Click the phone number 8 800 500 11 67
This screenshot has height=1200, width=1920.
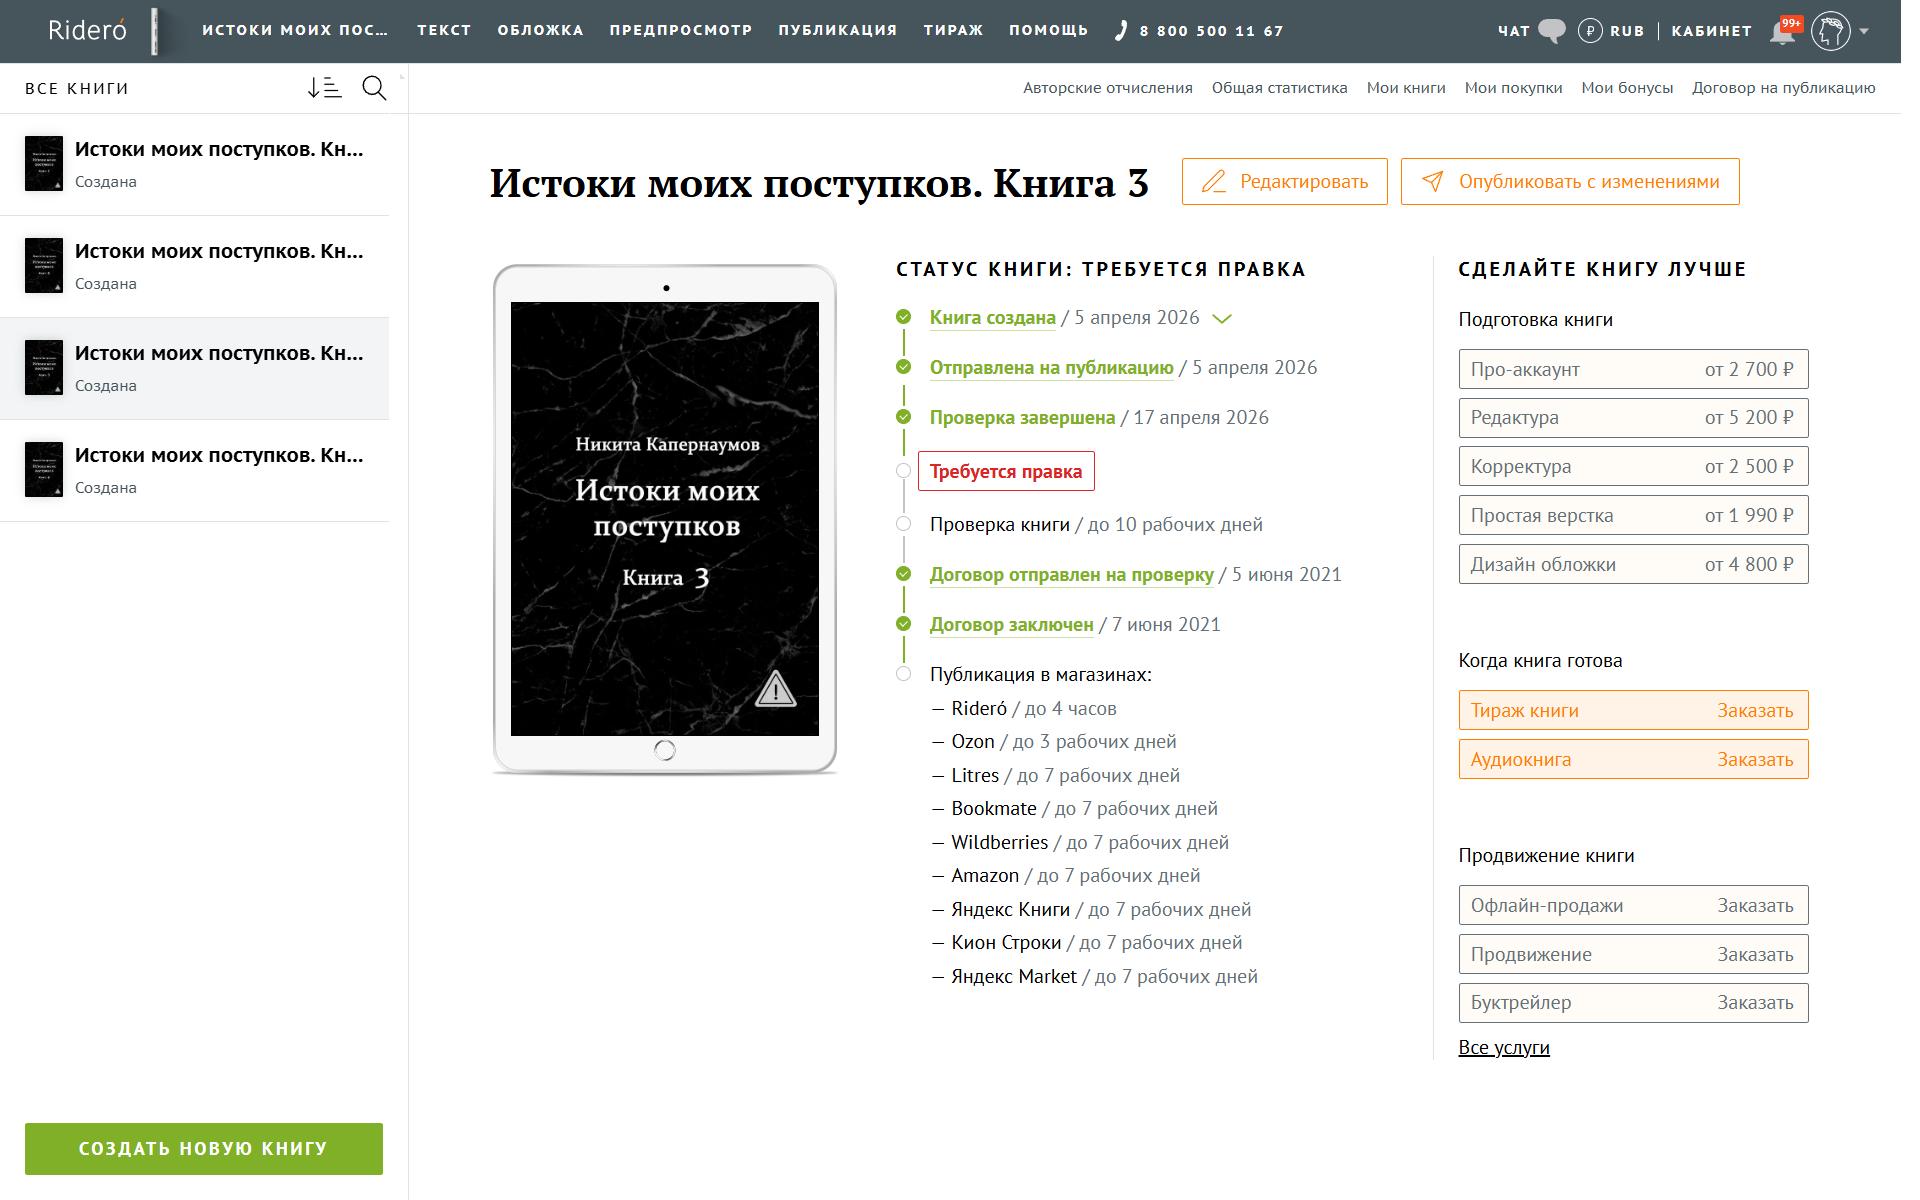tap(1211, 31)
